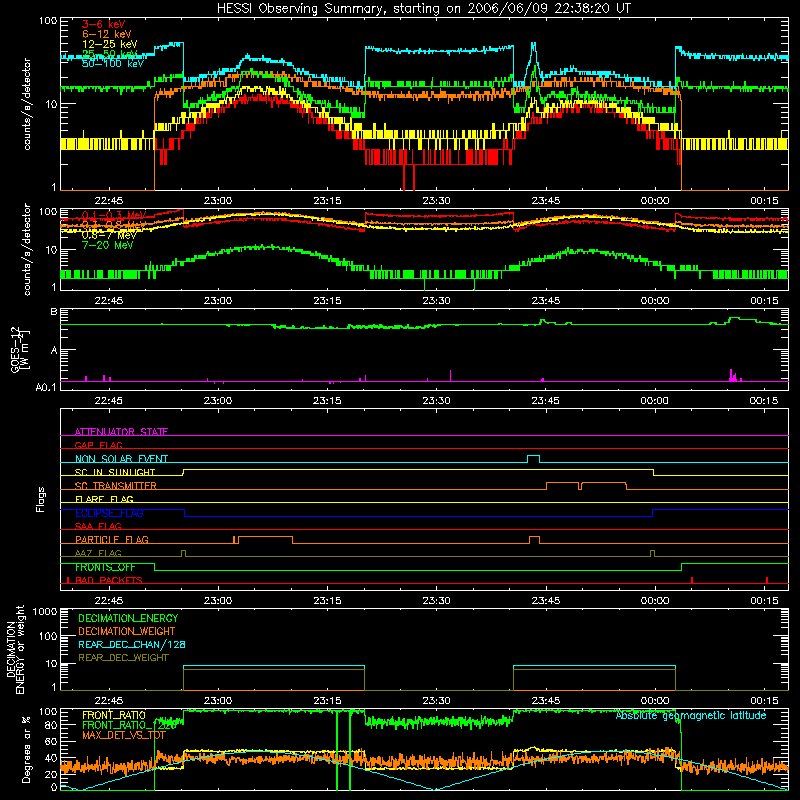Click the yellow FRONT_RATIO legend label
Image resolution: width=800 pixels, height=800 pixels.
point(114,715)
